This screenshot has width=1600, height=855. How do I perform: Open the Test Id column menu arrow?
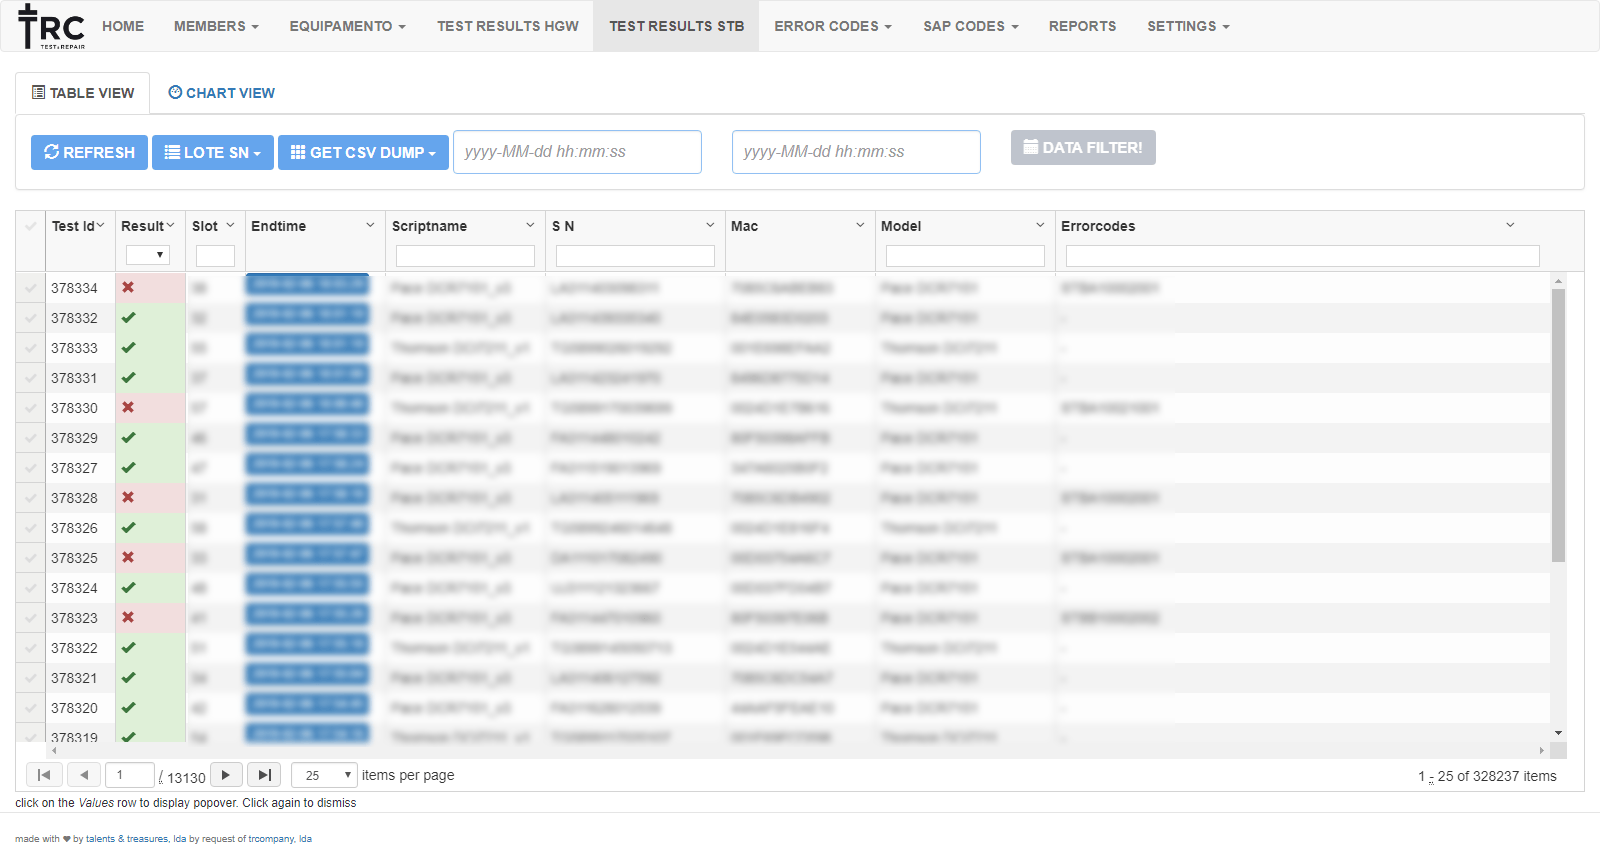pyautogui.click(x=101, y=226)
